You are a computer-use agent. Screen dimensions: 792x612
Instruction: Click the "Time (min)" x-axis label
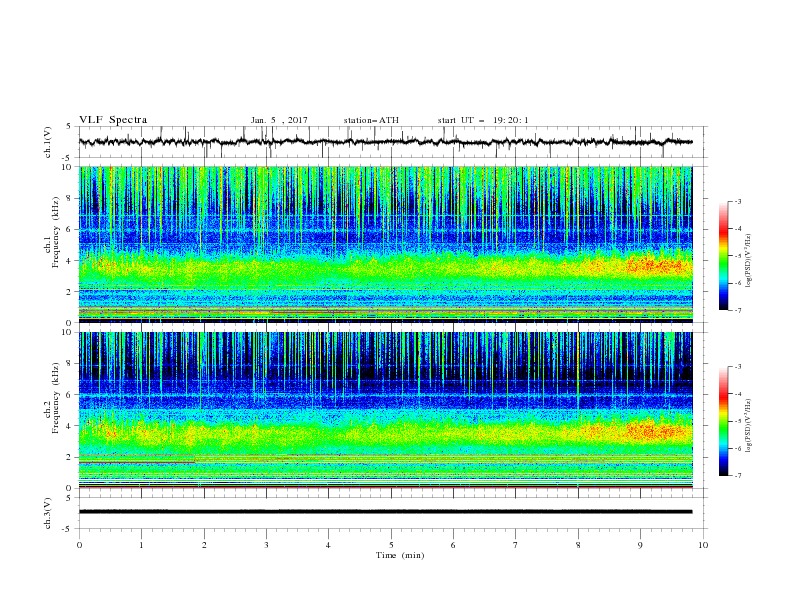click(400, 555)
